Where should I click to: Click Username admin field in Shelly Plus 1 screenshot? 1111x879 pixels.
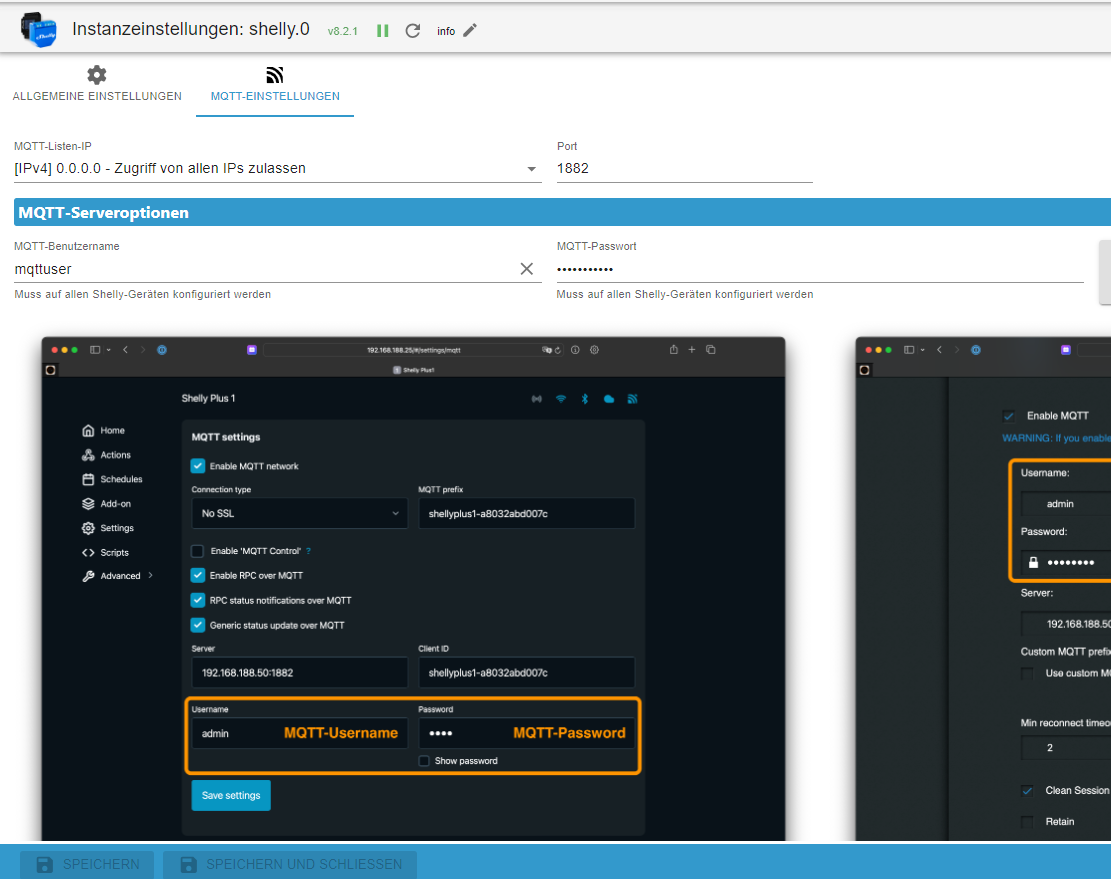300,733
